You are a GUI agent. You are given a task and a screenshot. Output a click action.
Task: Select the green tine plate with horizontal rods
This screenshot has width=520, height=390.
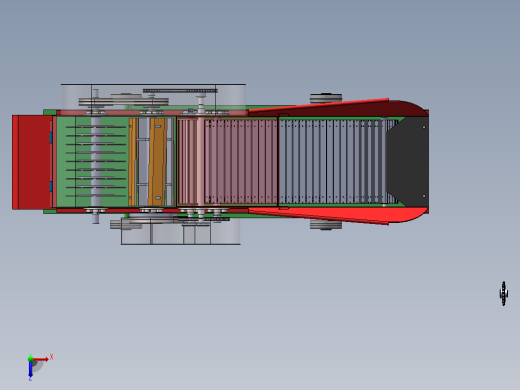point(93,162)
